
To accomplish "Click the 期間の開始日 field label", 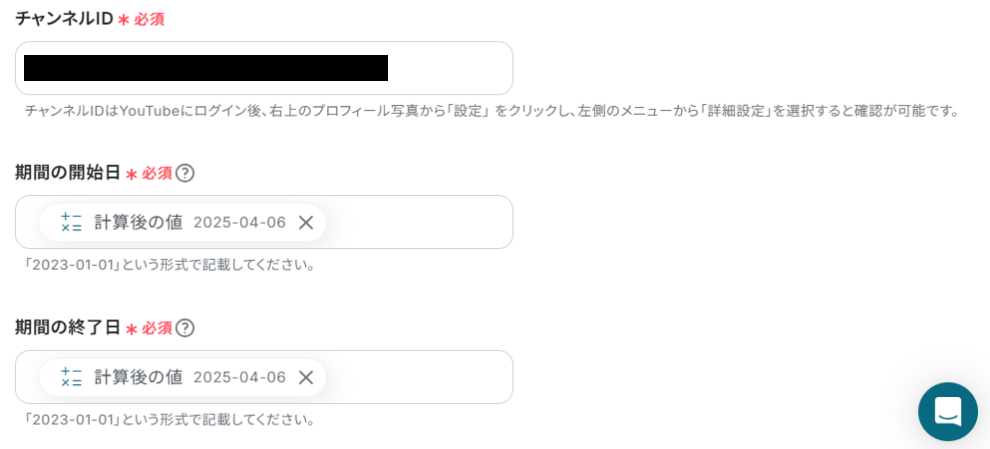I will 67,173.
